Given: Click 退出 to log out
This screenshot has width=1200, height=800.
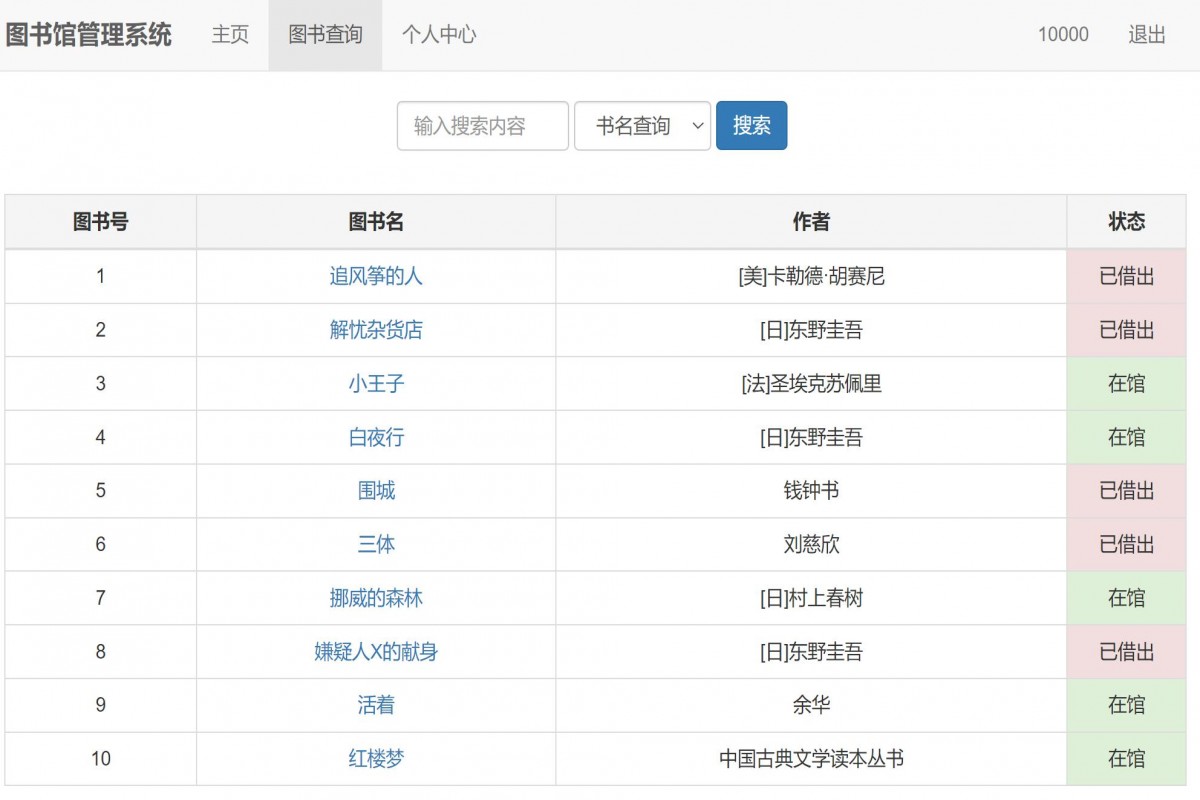Looking at the screenshot, I should click(x=1144, y=35).
